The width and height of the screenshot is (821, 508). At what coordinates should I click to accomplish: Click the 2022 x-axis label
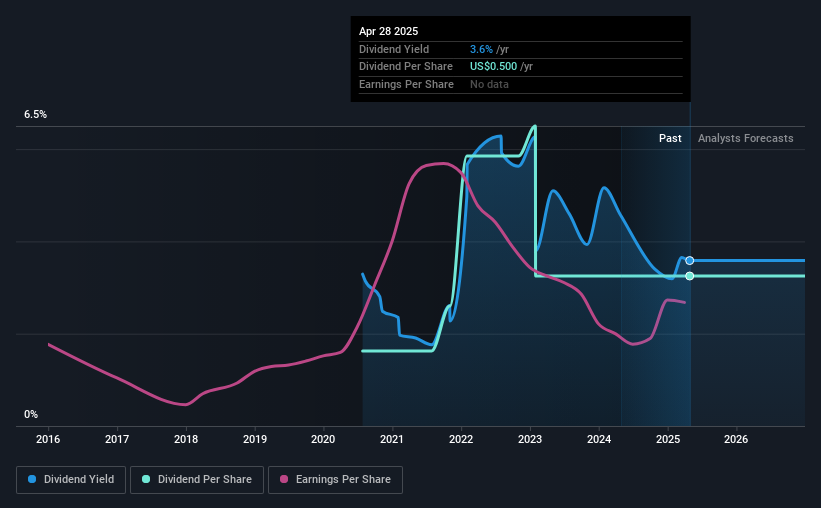[x=461, y=439]
